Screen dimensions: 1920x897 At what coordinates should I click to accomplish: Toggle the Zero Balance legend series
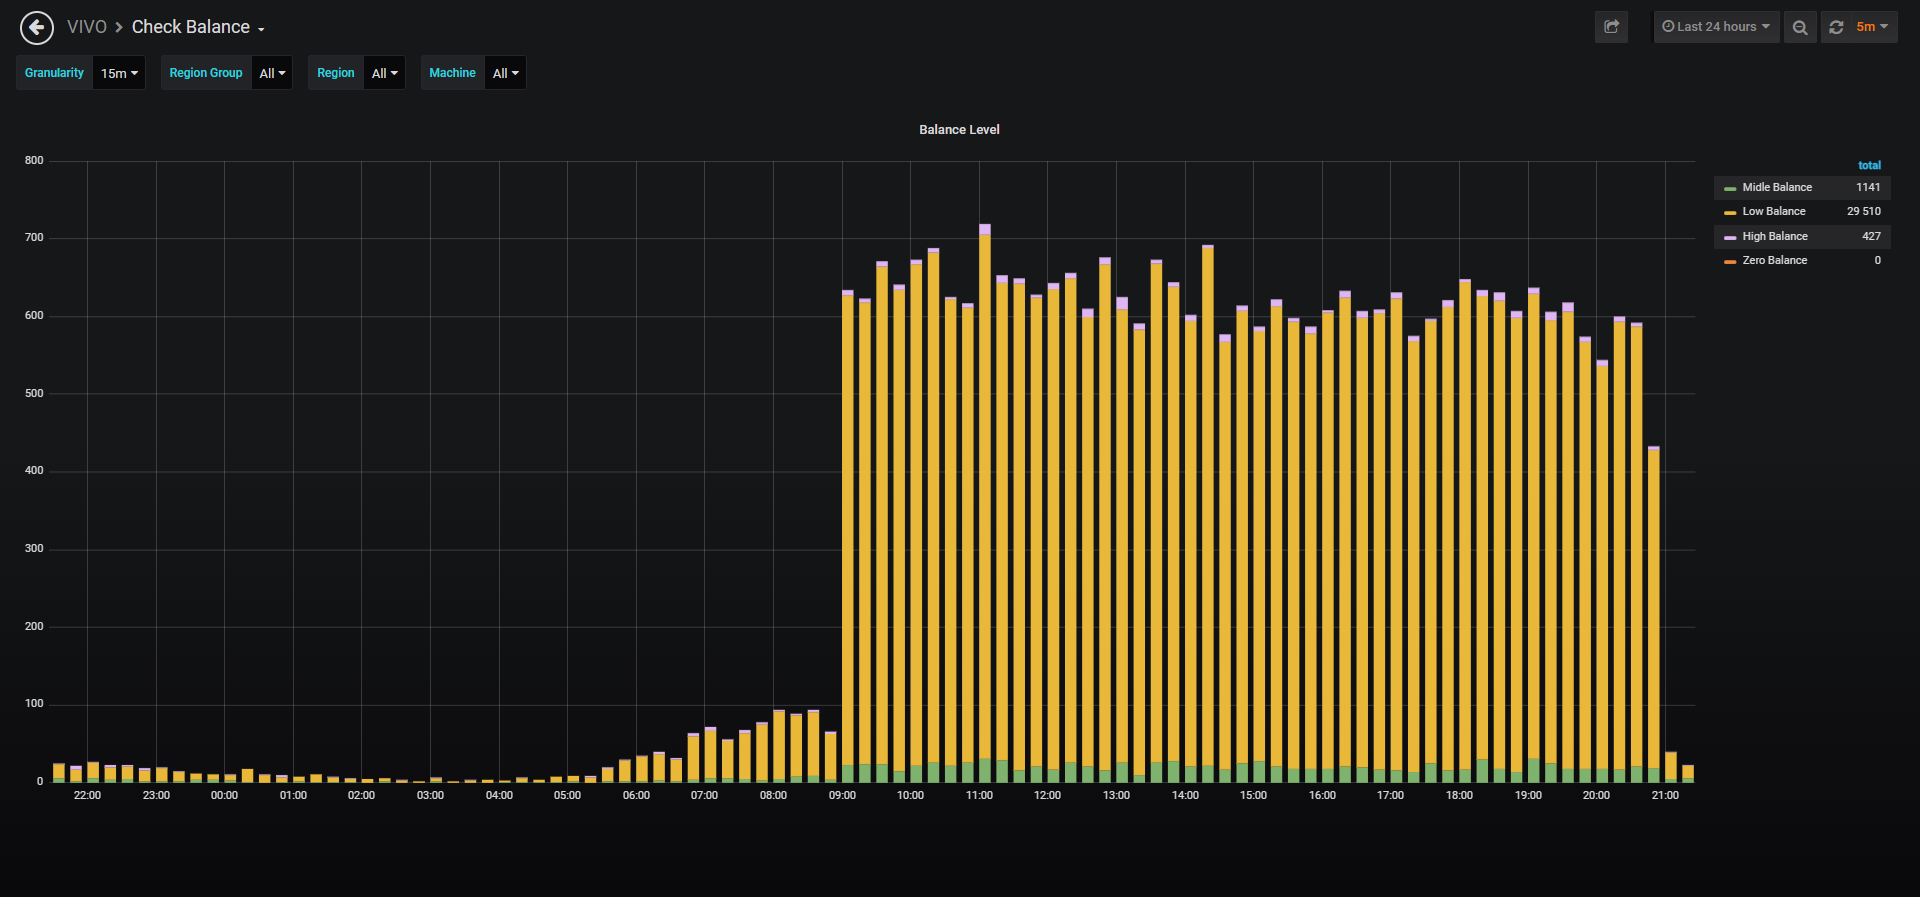pyautogui.click(x=1775, y=260)
